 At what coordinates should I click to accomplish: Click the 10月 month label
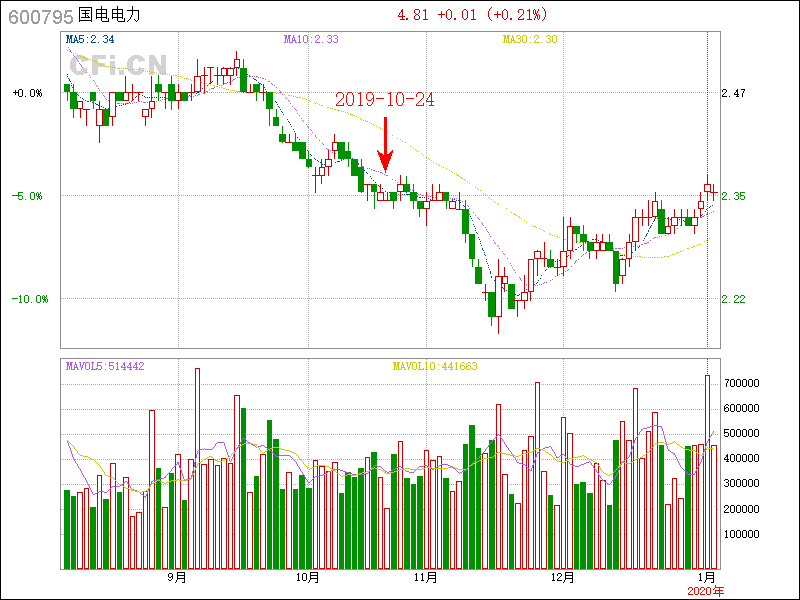tap(308, 578)
